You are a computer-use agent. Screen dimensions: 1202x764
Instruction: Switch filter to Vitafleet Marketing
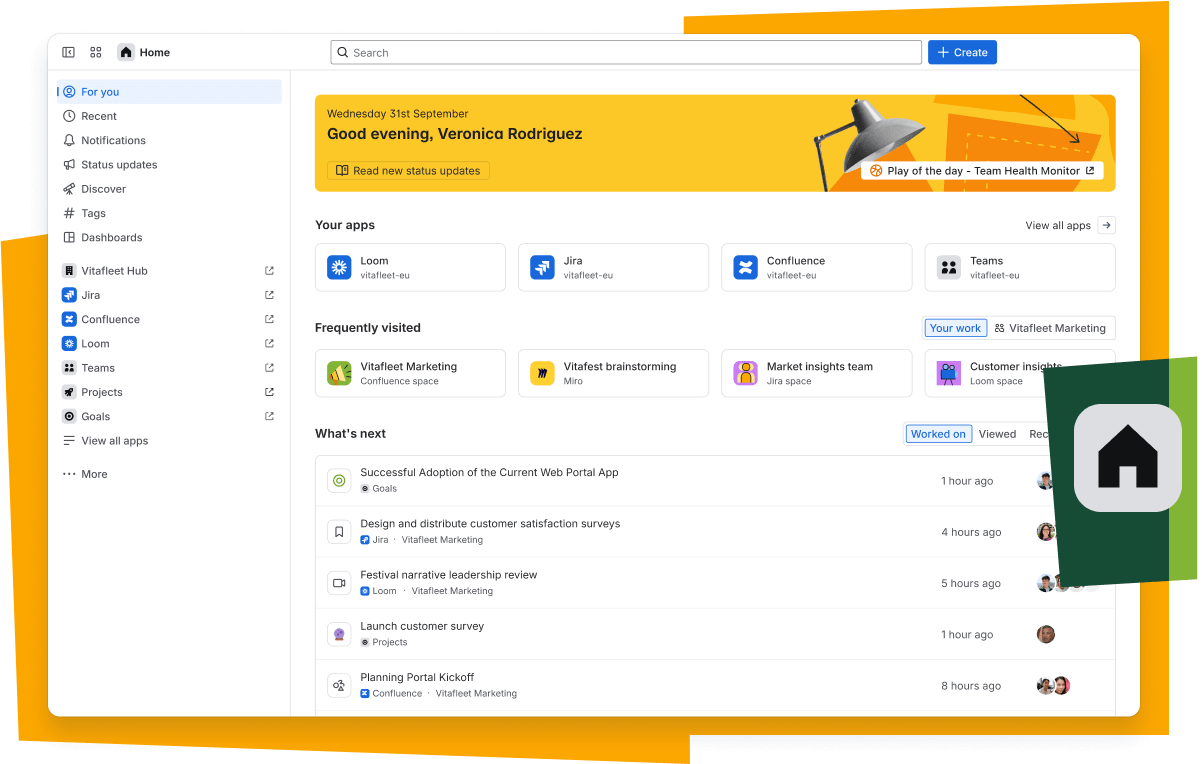coord(1050,328)
